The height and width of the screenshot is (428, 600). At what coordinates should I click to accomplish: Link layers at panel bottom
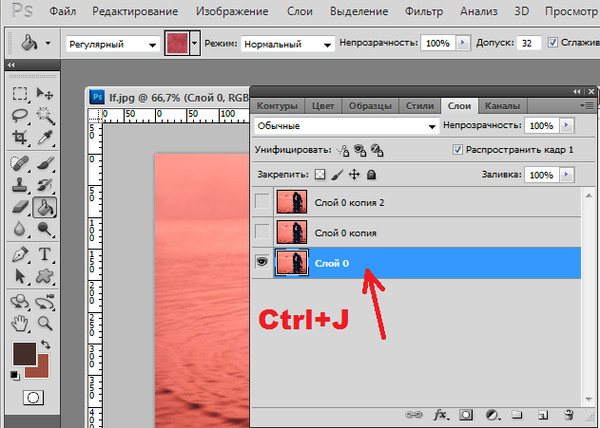(x=414, y=415)
